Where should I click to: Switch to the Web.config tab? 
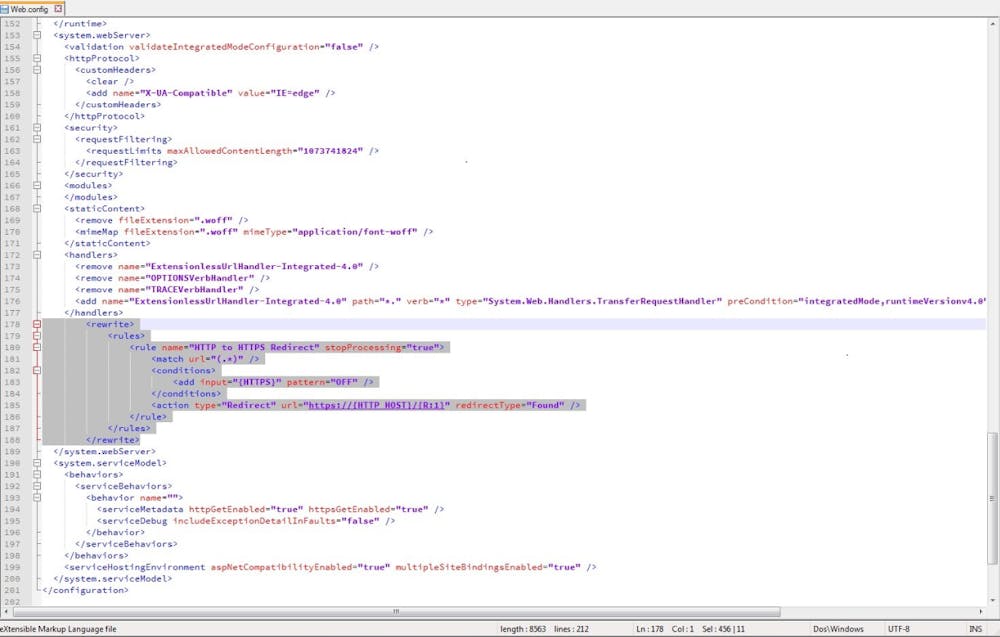pos(30,8)
